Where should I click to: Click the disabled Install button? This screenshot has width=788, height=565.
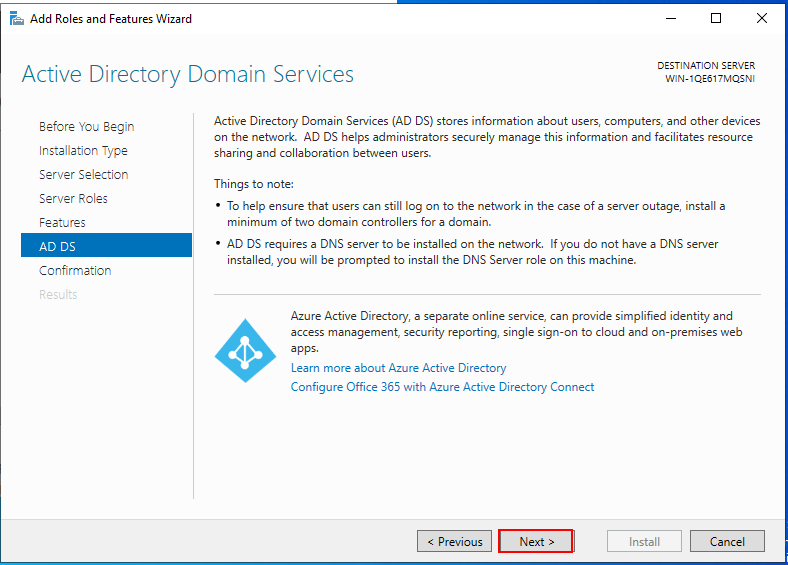(644, 541)
